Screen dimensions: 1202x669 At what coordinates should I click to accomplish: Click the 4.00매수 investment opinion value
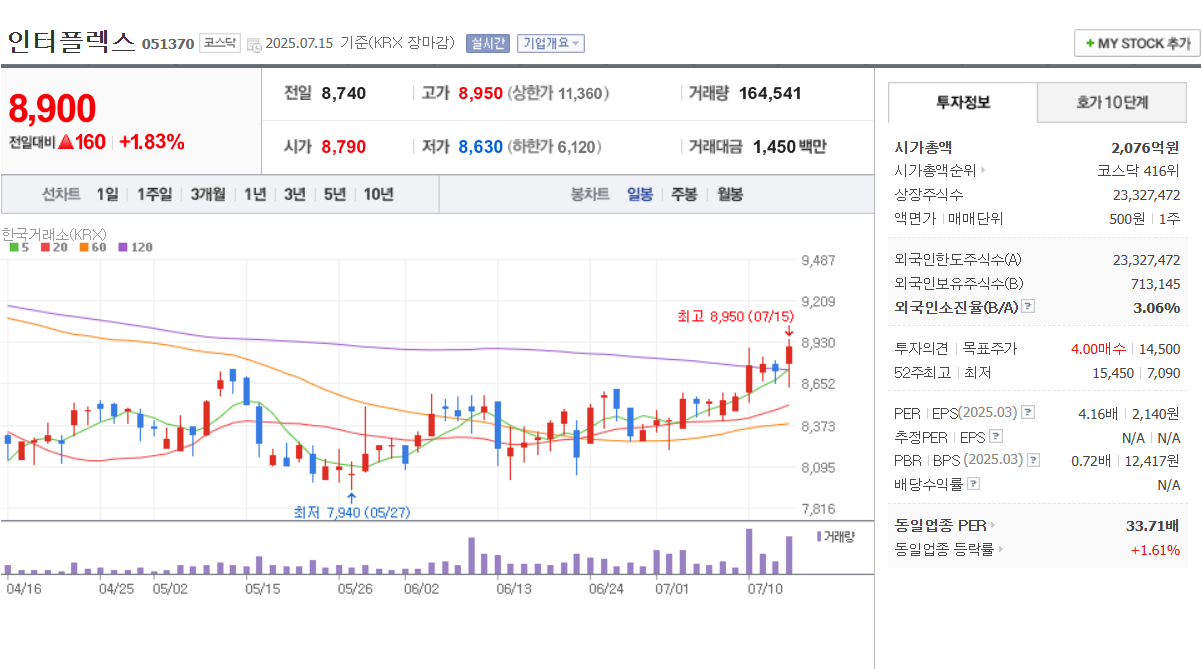(1098, 349)
